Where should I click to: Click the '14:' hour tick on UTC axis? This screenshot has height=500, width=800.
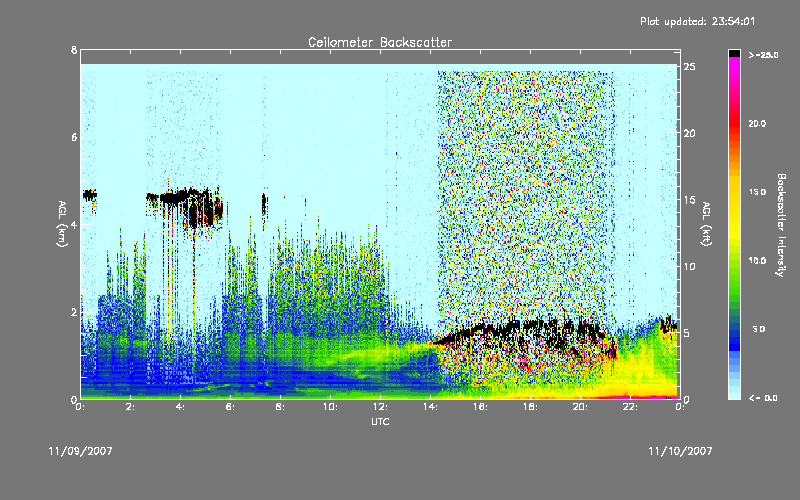coord(430,407)
